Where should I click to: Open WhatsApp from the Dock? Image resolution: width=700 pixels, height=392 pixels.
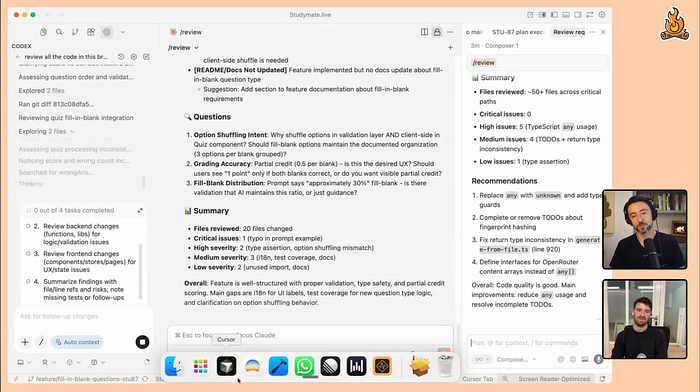[304, 367]
